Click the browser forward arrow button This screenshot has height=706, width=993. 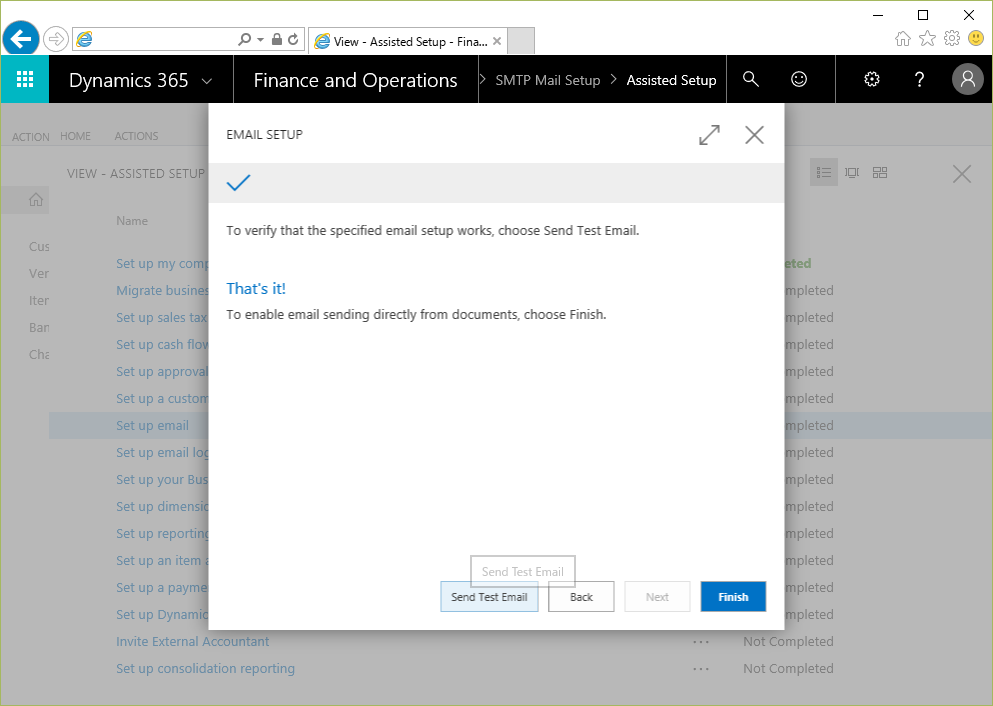[x=56, y=39]
